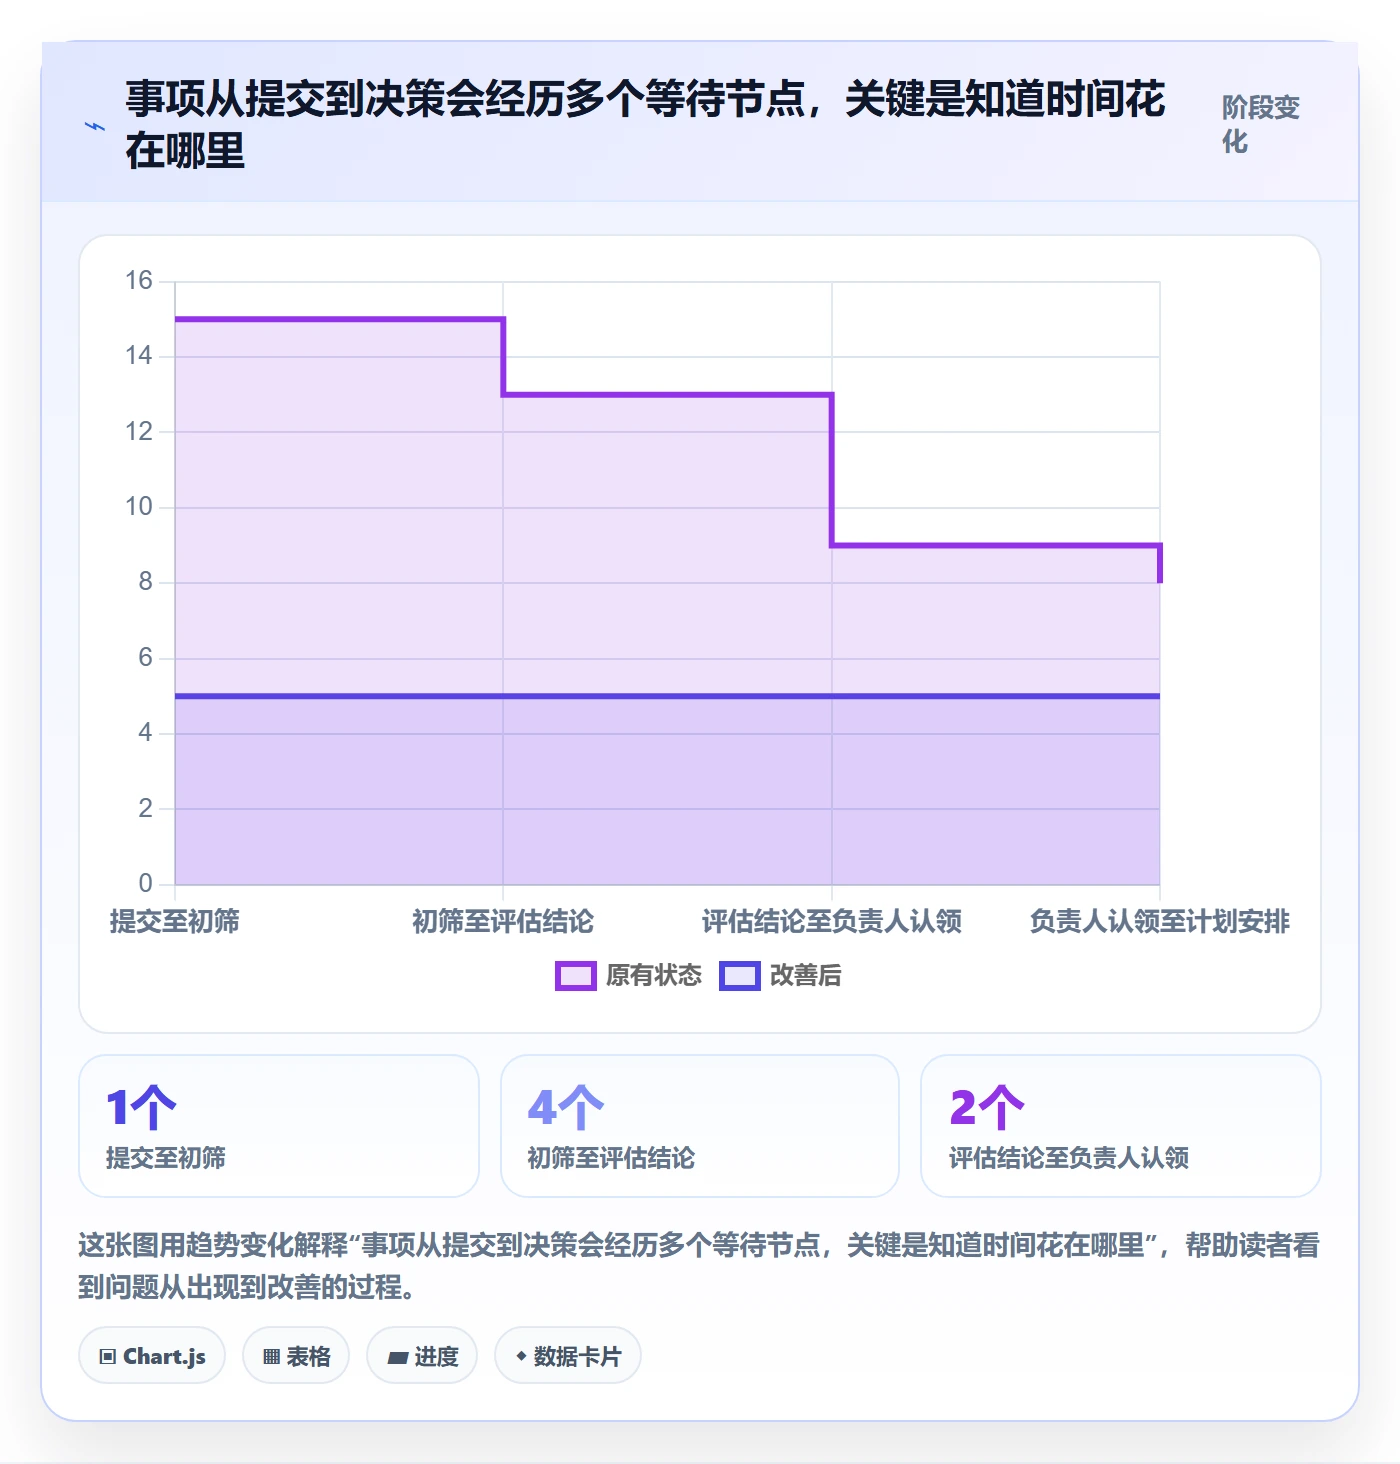Click the purple step line segment at 9
The width and height of the screenshot is (1400, 1464).
(996, 545)
